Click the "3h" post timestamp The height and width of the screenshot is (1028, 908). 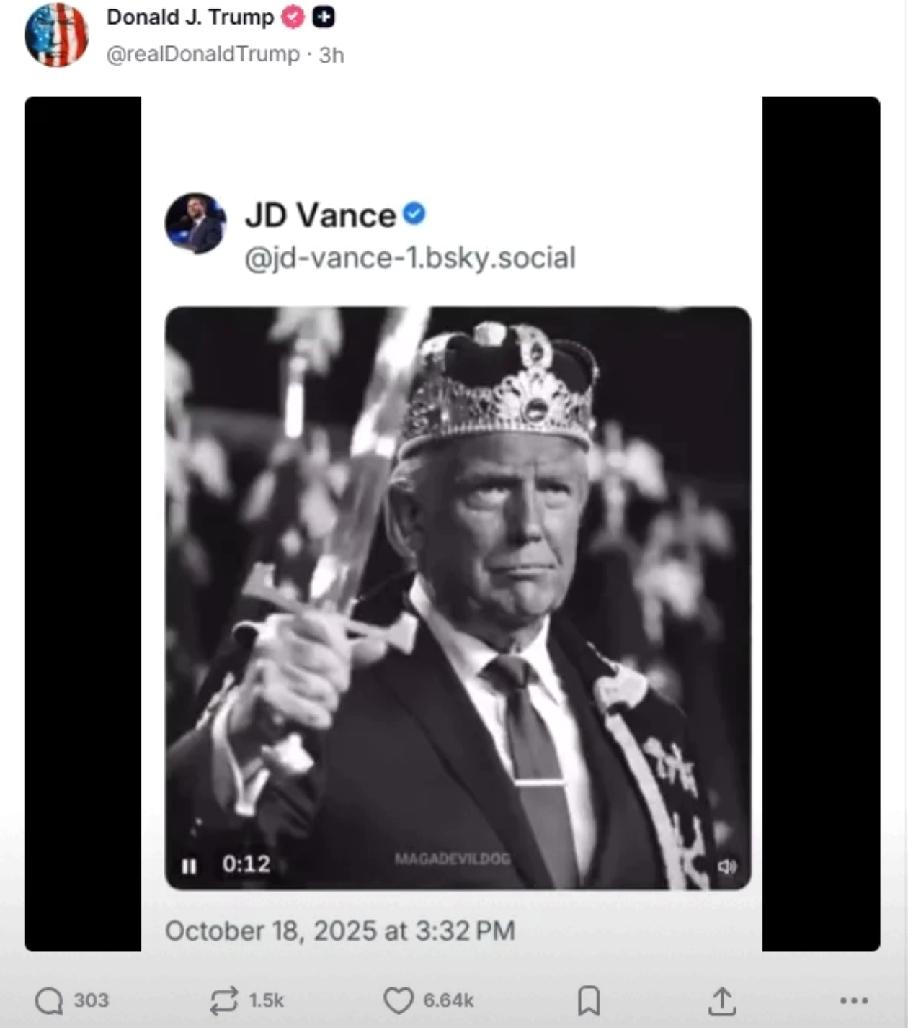click(331, 55)
